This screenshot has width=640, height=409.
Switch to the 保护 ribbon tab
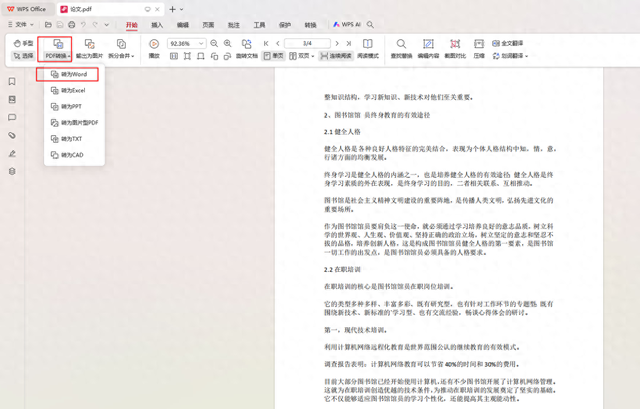click(284, 25)
